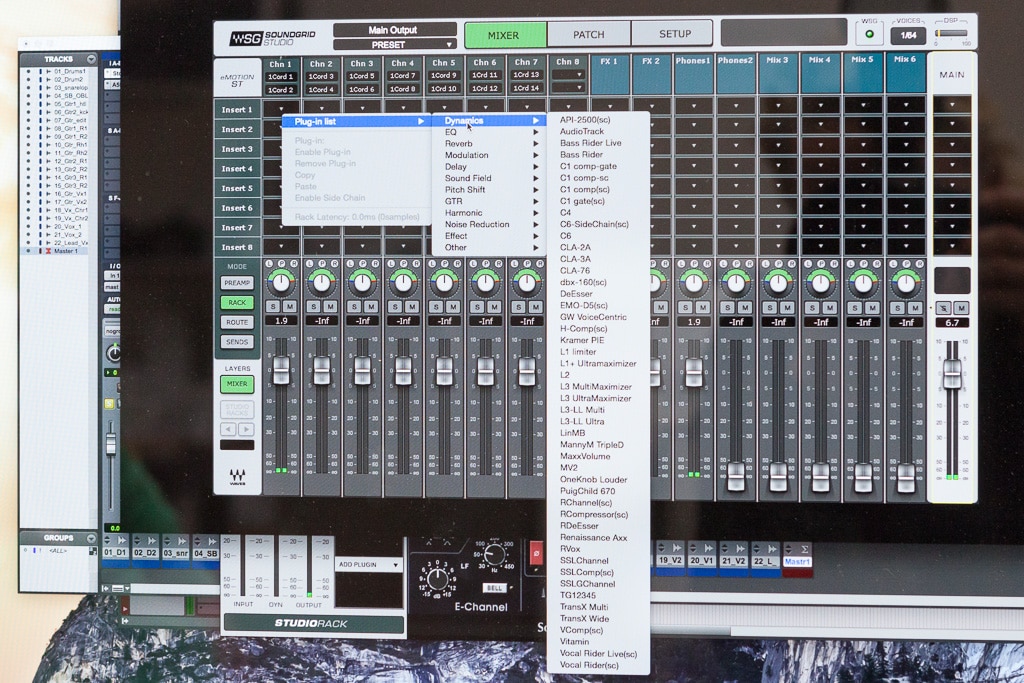Switch to the PATCH tab
1024x683 pixels.
tap(588, 34)
